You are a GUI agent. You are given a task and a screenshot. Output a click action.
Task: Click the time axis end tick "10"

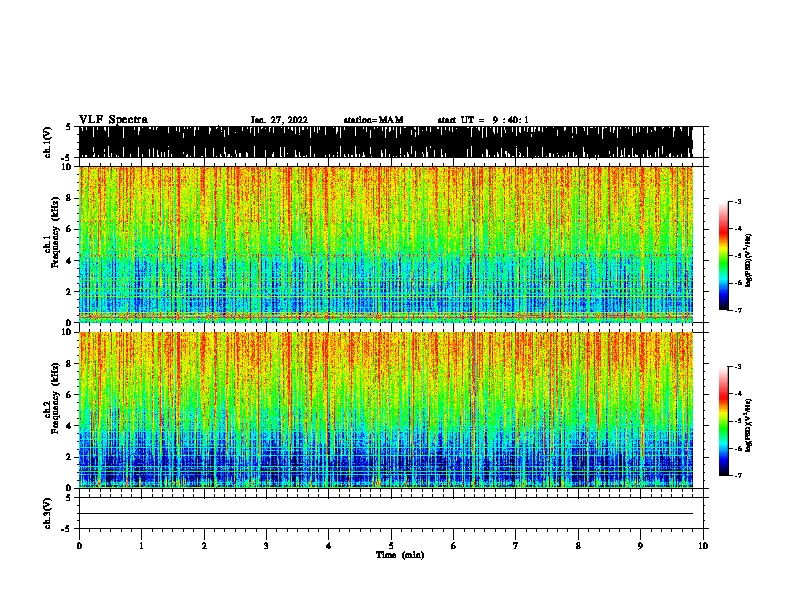pos(703,546)
